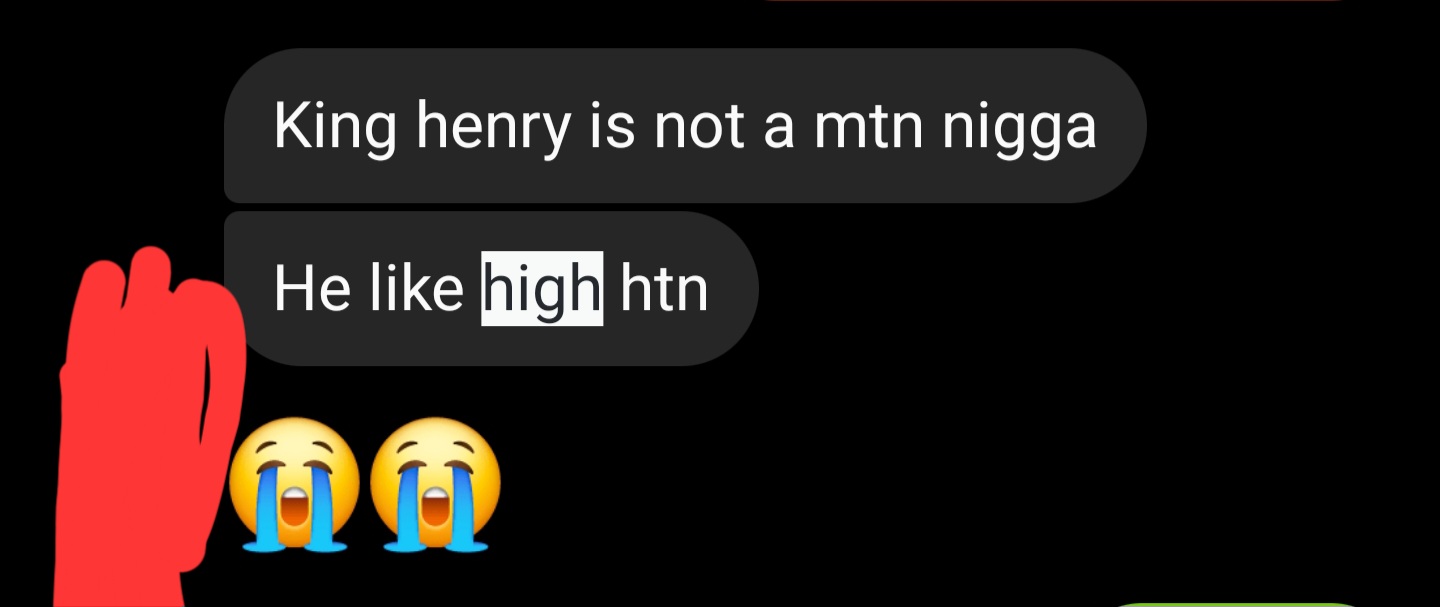Click the word "like" in second message

[415, 289]
